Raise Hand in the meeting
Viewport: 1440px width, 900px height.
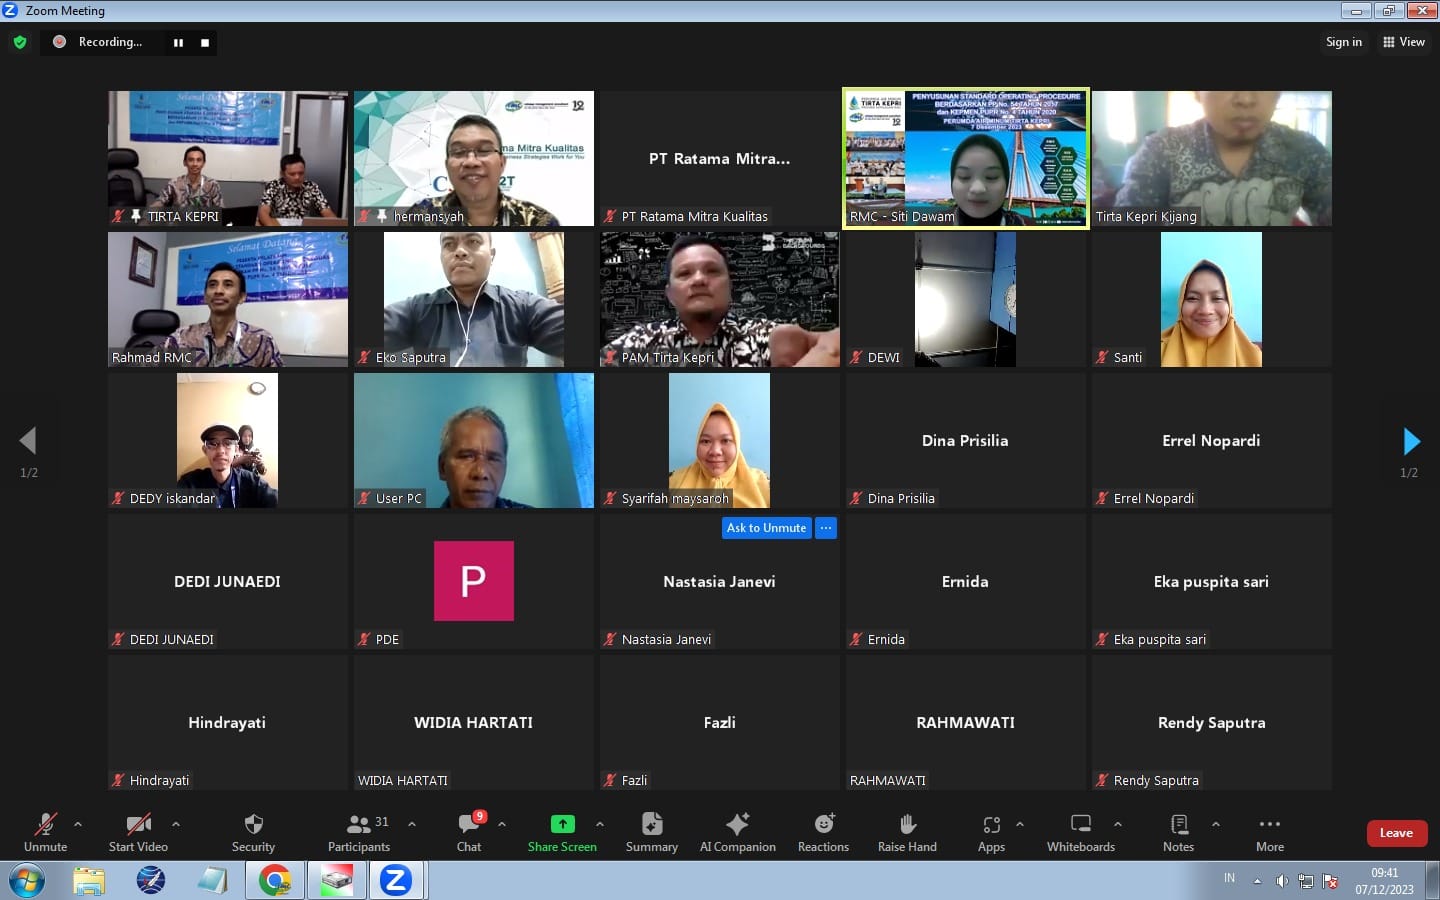907,831
